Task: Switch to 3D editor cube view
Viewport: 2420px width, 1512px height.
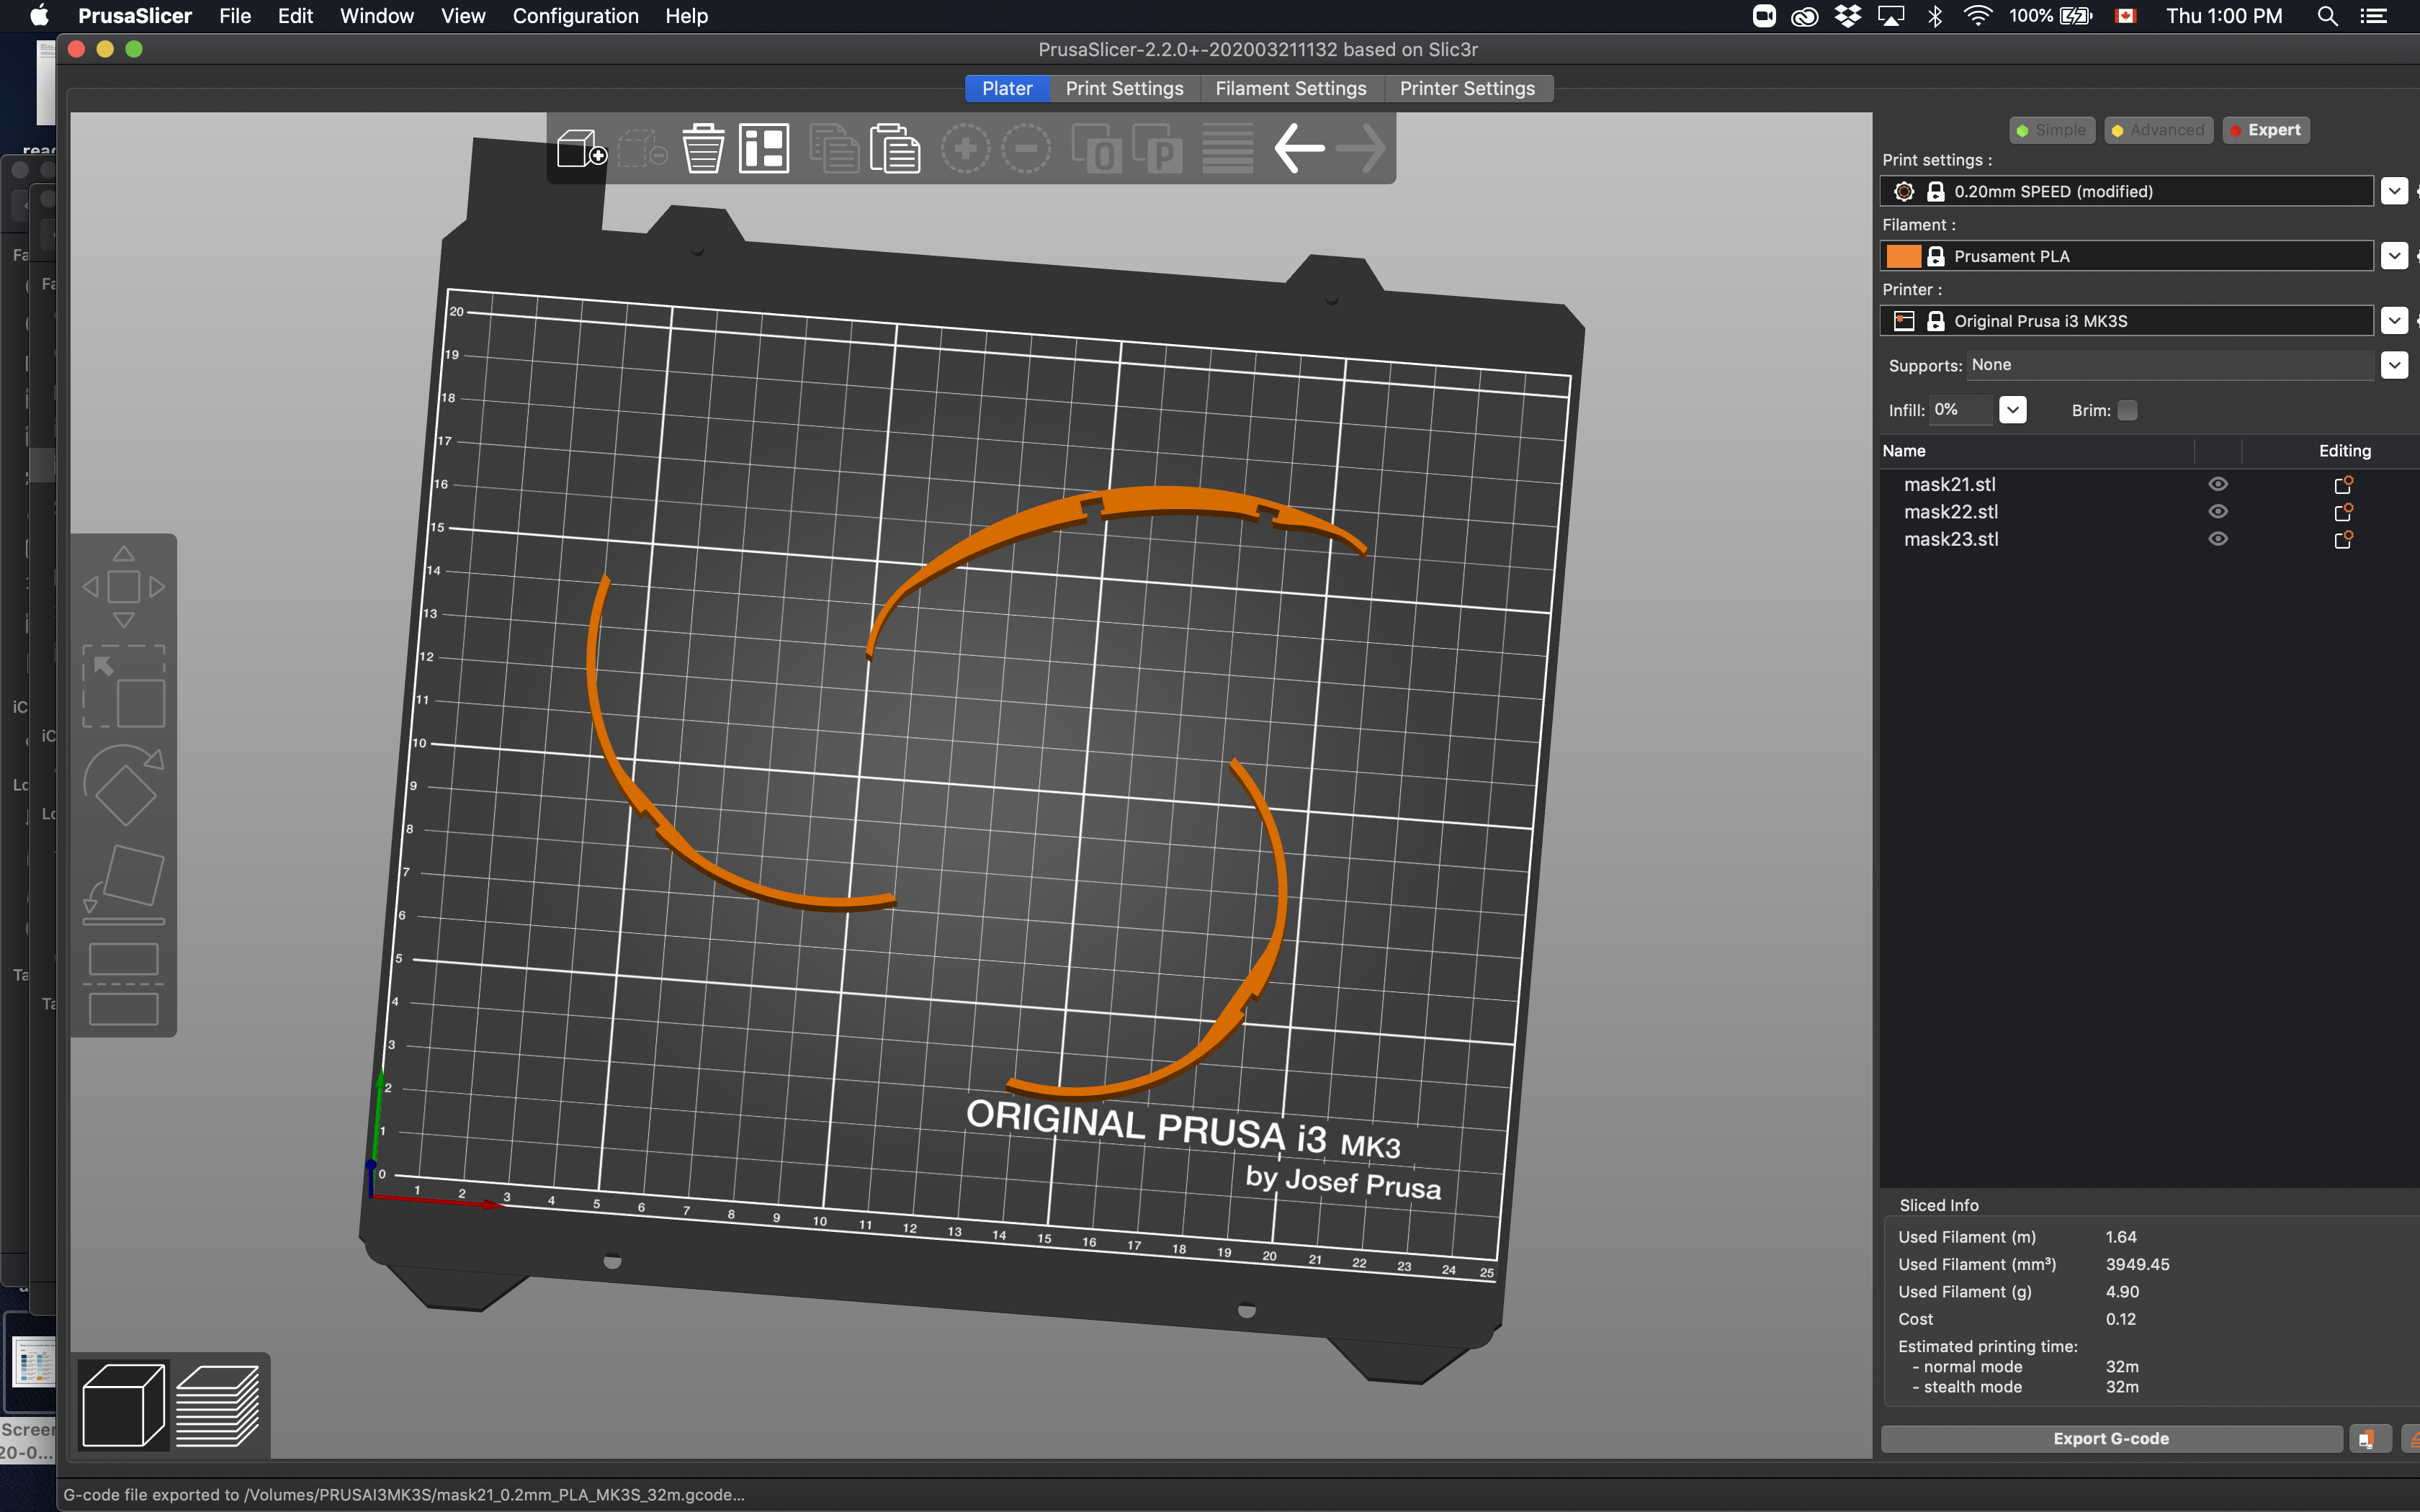Action: coord(123,1405)
